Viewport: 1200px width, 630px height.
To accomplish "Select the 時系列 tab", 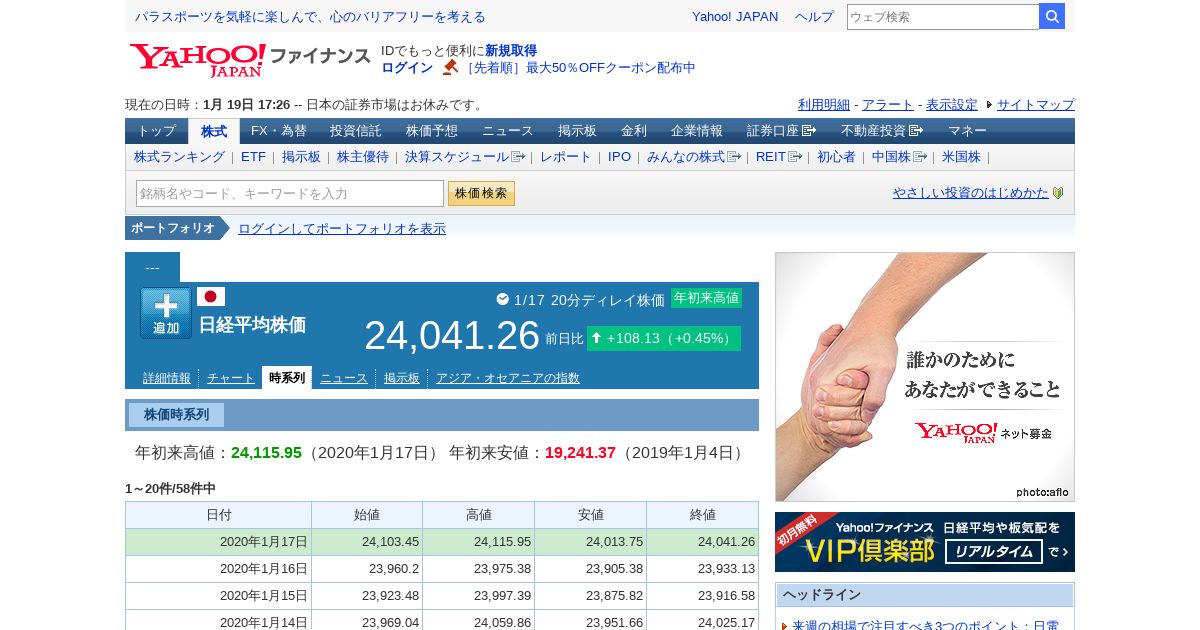I will coord(287,378).
